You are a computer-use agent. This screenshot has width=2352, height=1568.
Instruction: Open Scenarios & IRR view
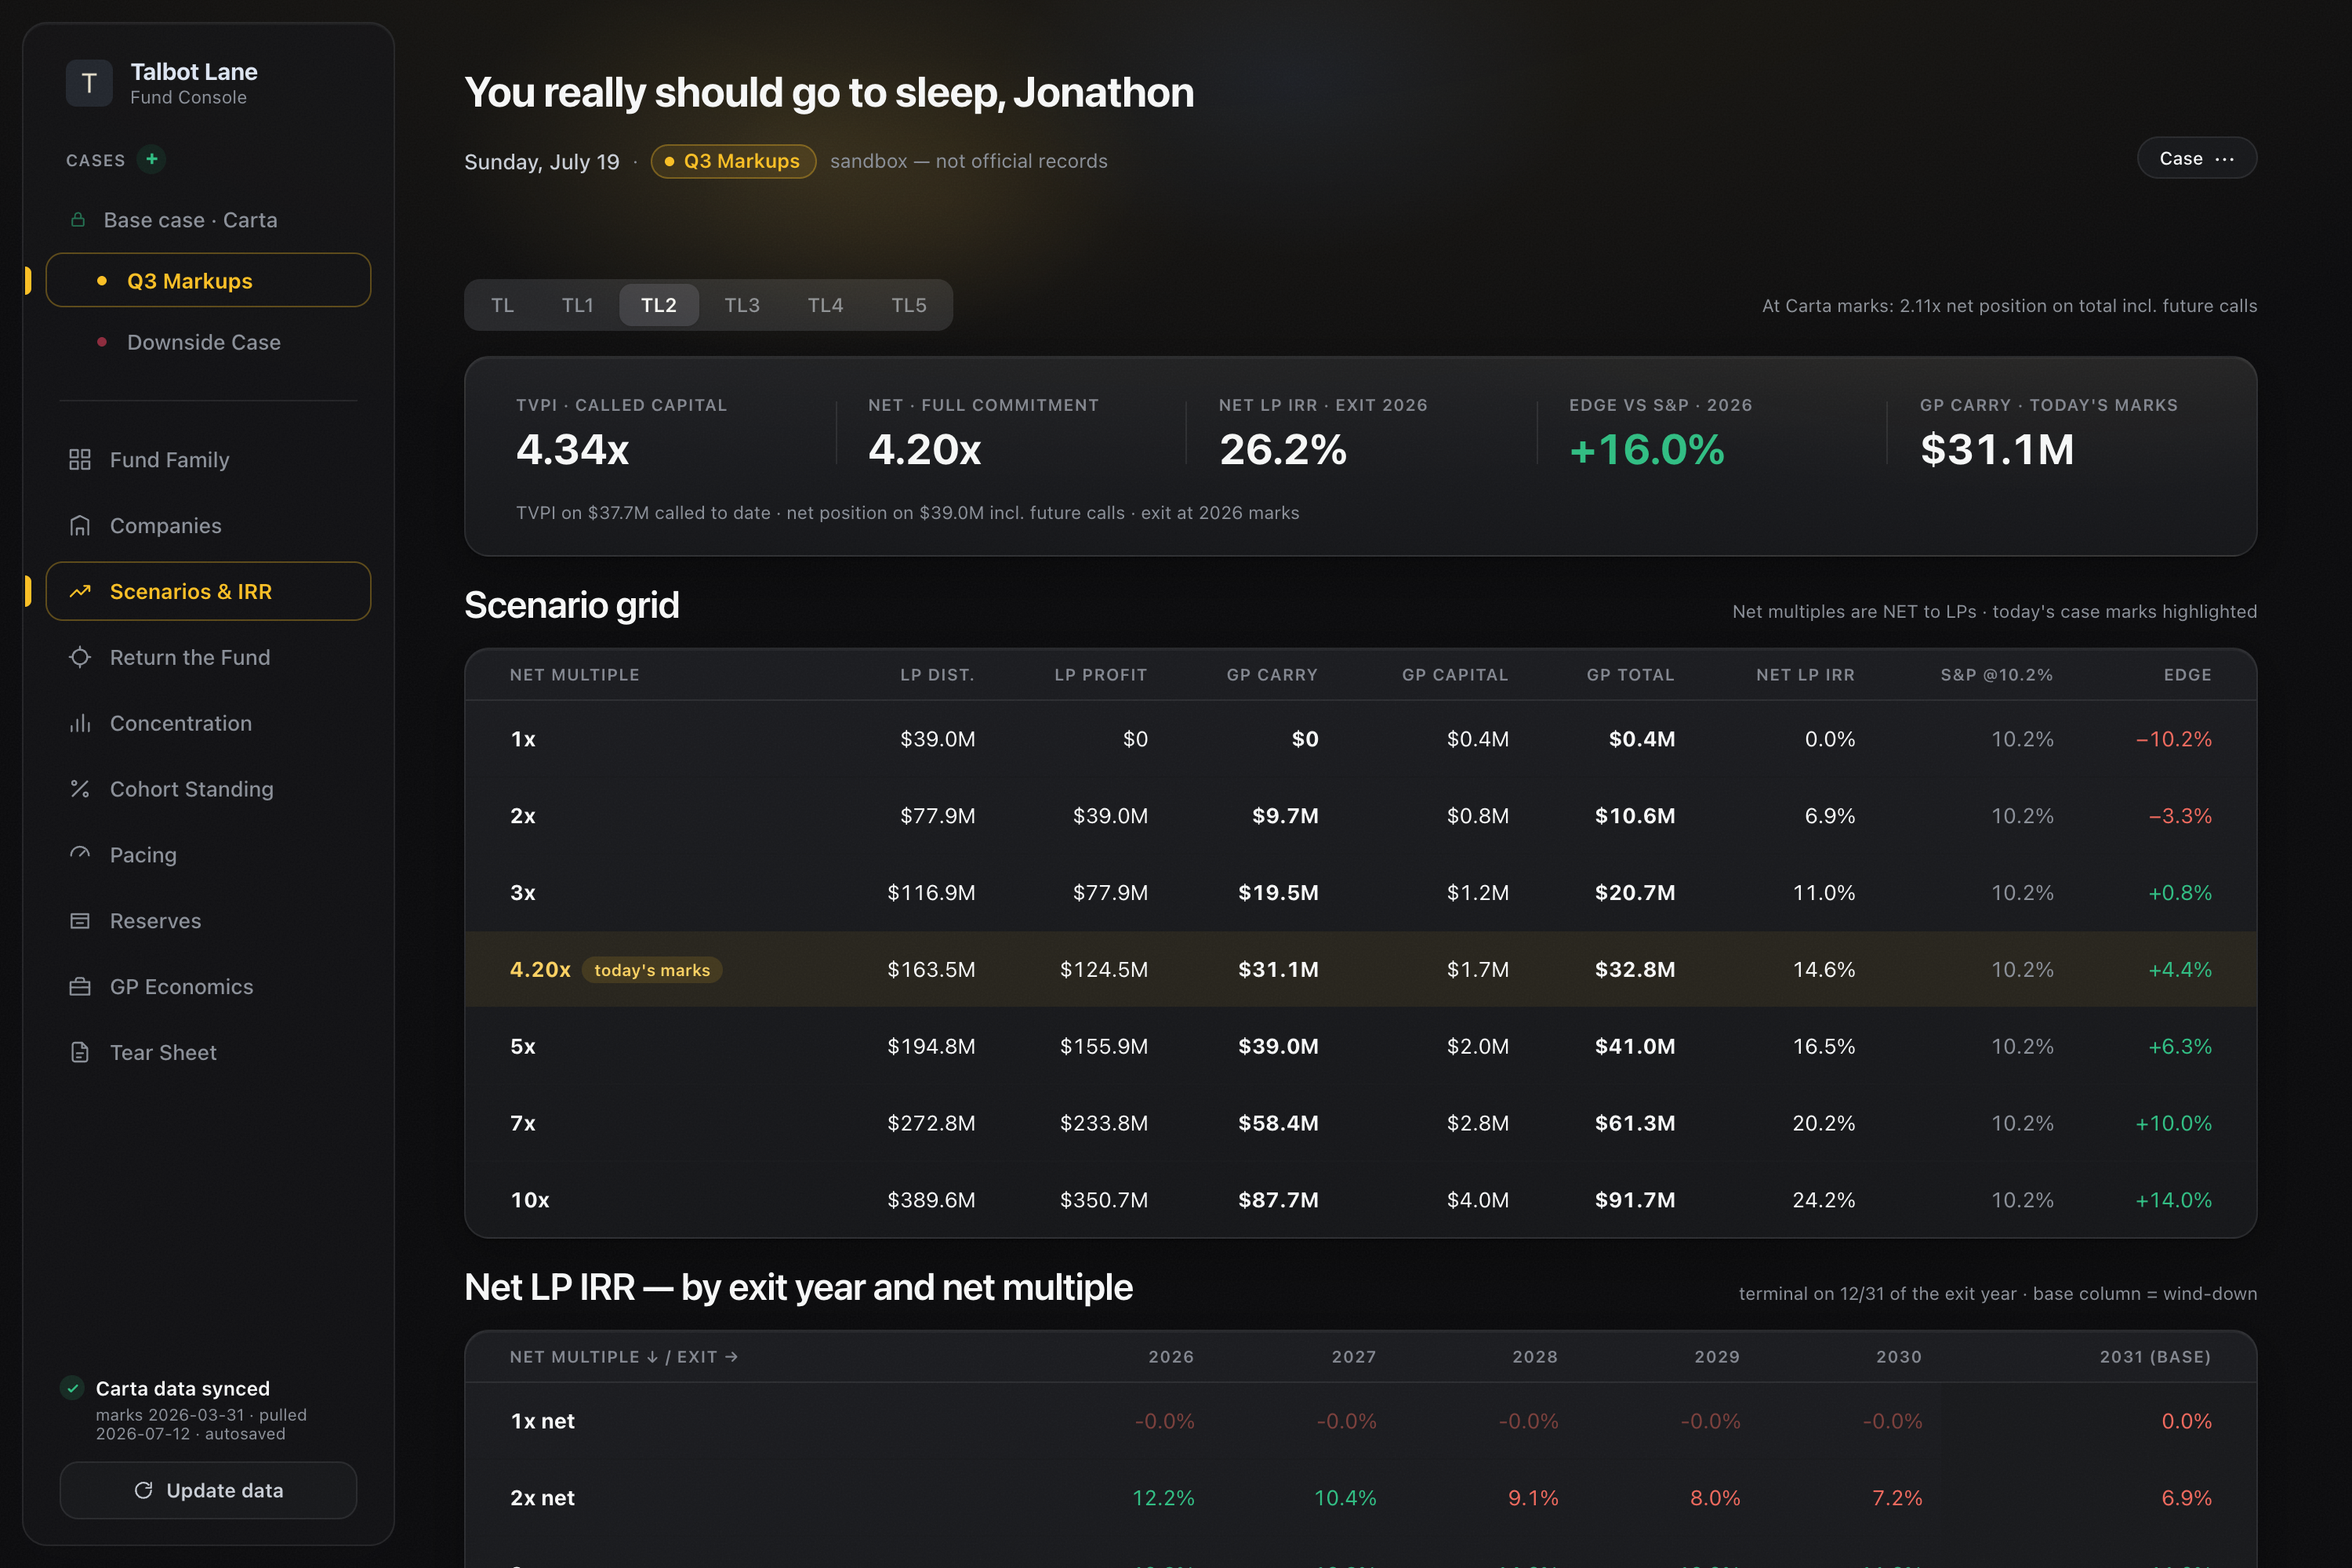[x=208, y=591]
